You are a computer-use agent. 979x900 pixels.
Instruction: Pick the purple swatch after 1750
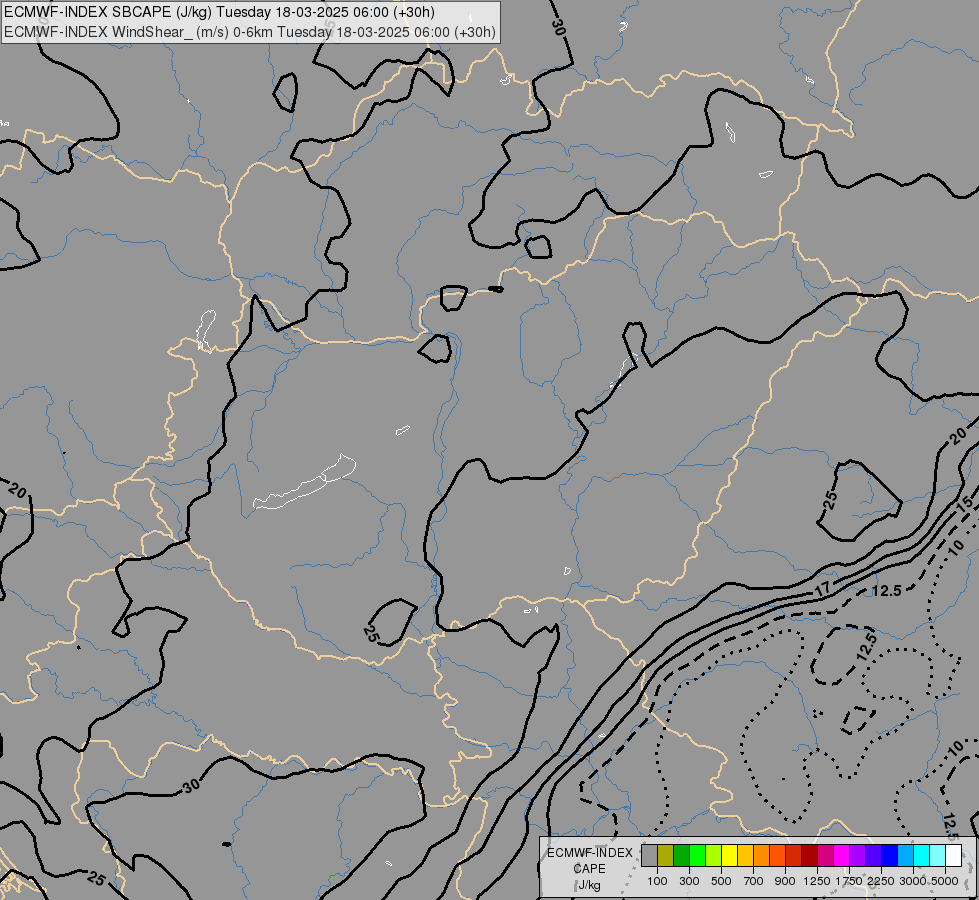[x=857, y=855]
